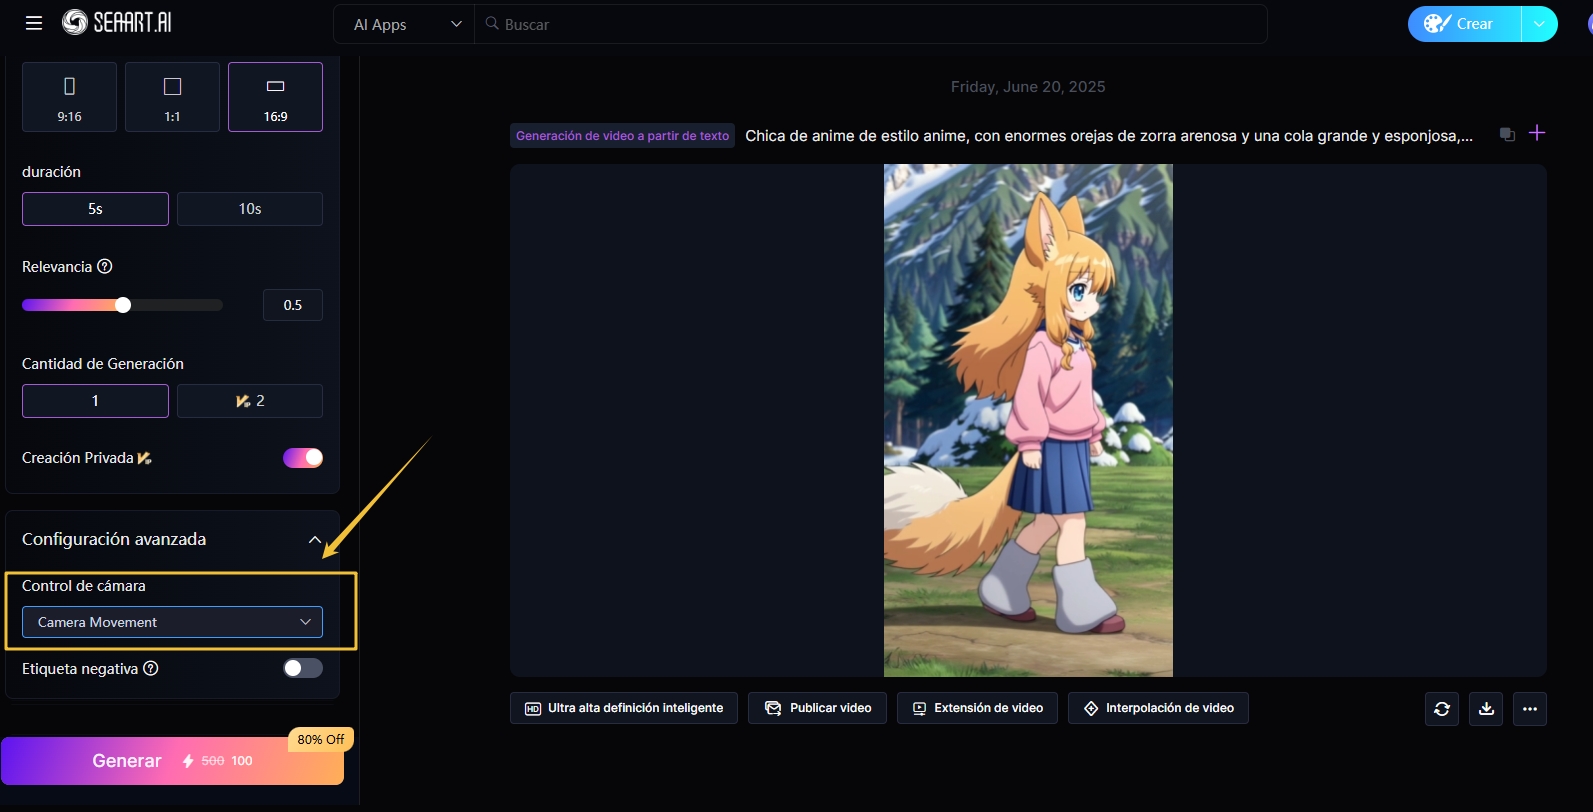1593x812 pixels.
Task: Click the purple plus icon
Action: pos(1537,133)
